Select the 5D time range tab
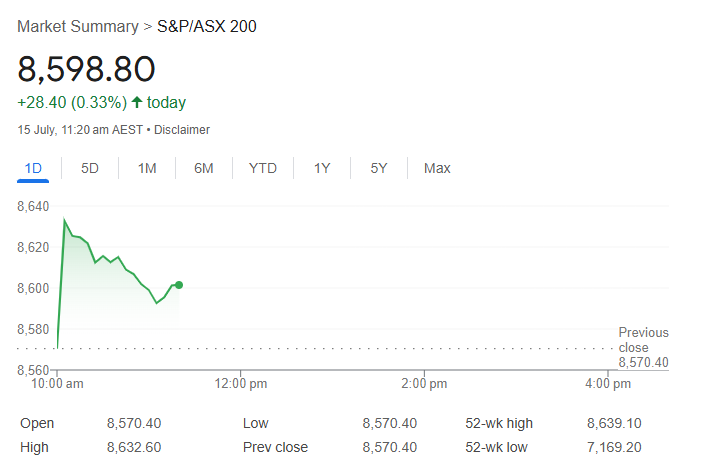The width and height of the screenshot is (703, 472). [x=90, y=169]
